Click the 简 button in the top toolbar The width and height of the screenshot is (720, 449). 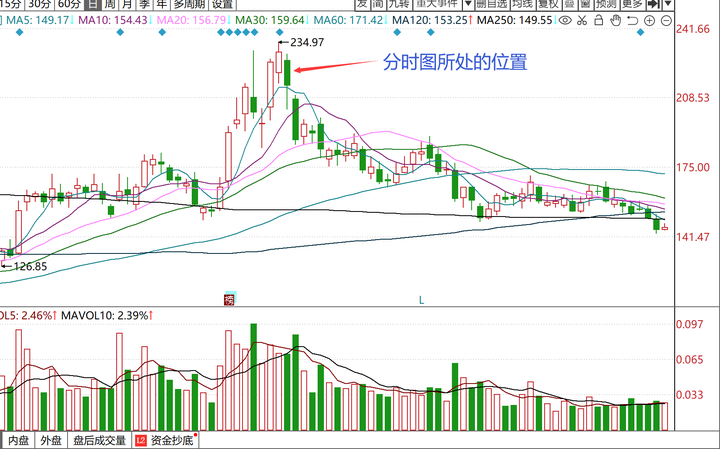click(x=377, y=4)
